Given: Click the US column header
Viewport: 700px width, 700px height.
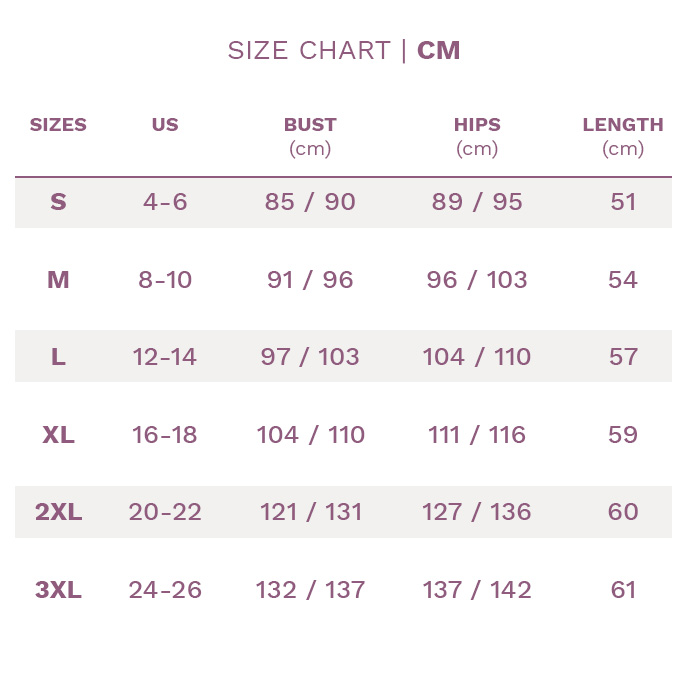Looking at the screenshot, I should pos(165,125).
